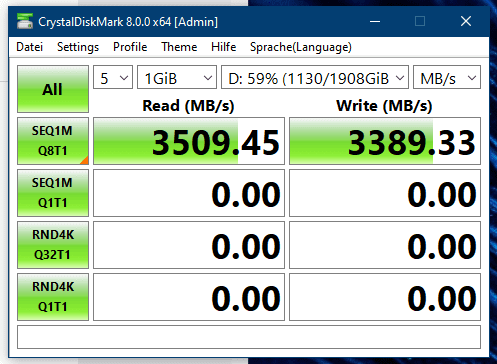Click the SEQ1M Q1T1 write value 0.00

click(x=385, y=193)
